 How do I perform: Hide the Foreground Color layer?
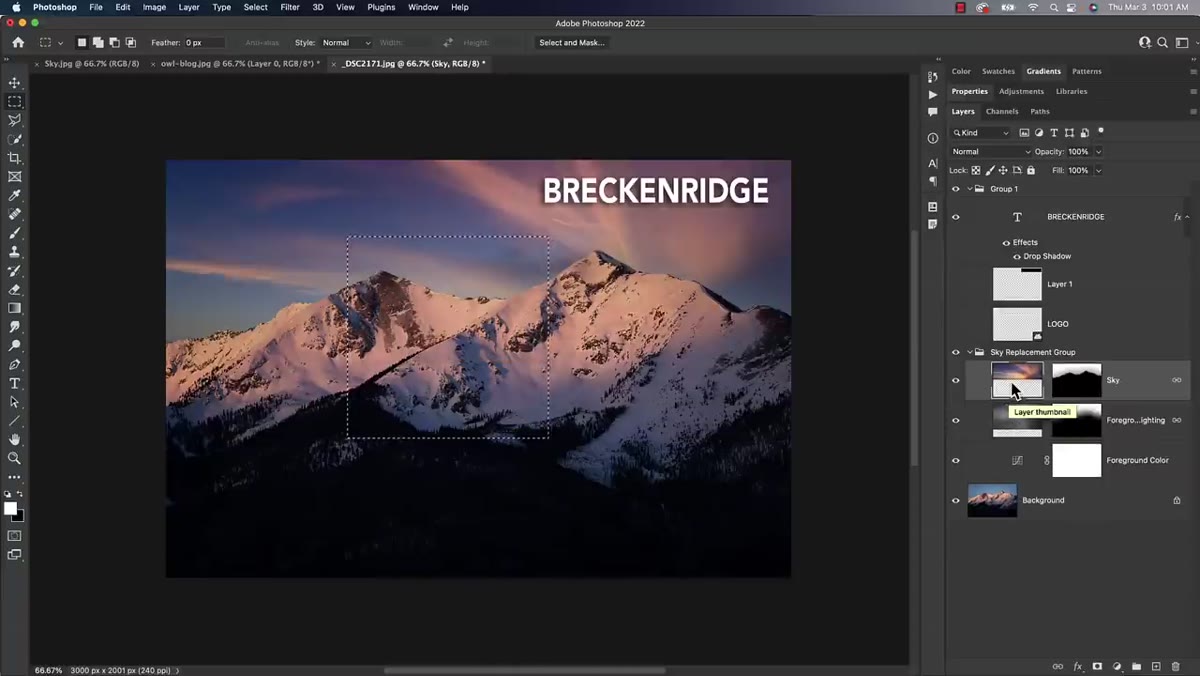955,460
